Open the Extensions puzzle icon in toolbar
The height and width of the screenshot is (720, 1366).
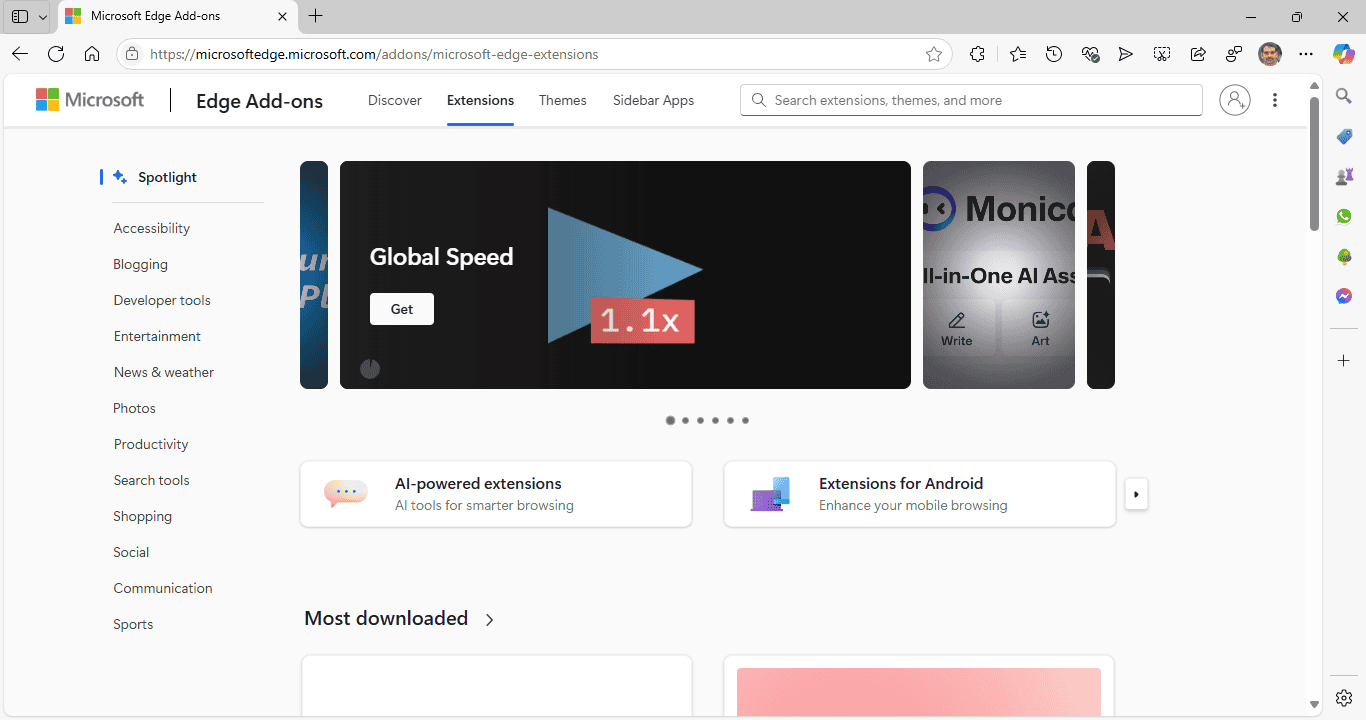977,55
